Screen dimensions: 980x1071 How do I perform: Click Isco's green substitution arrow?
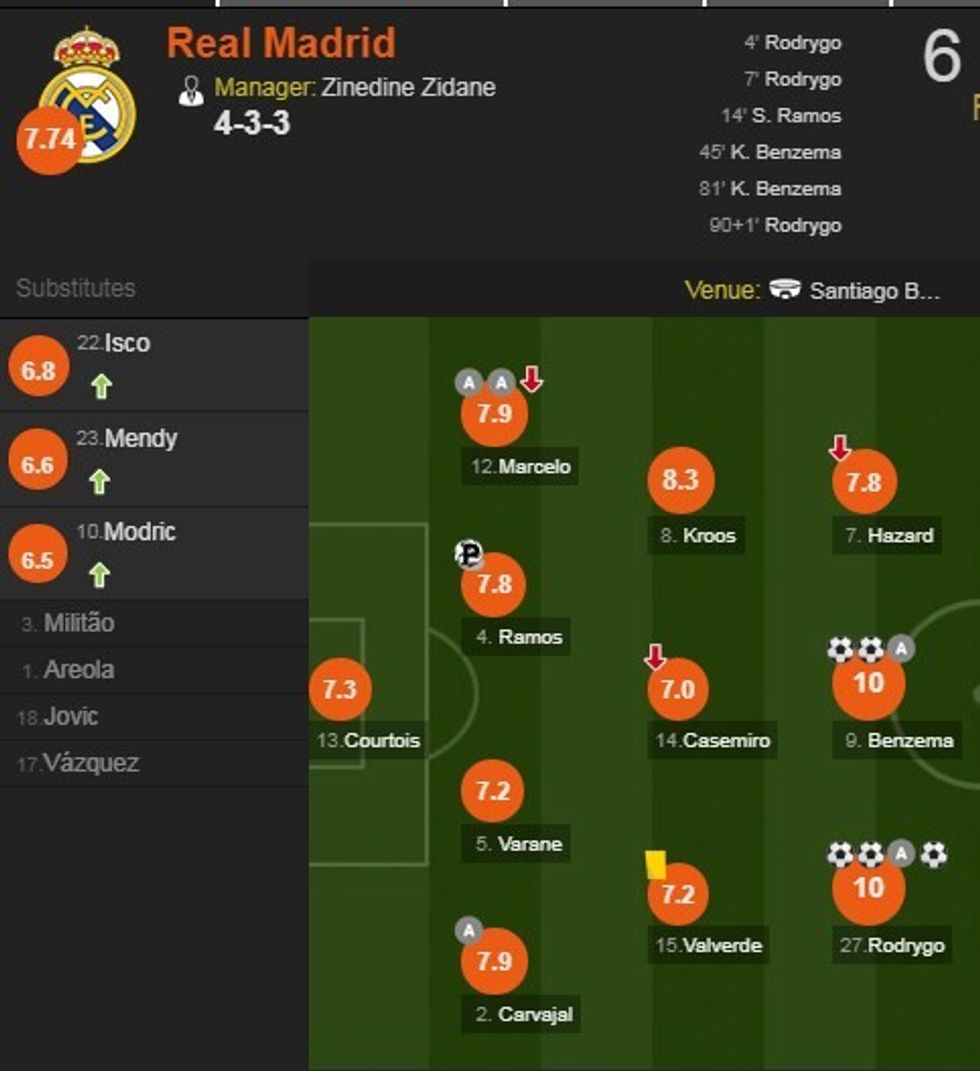pyautogui.click(x=100, y=387)
